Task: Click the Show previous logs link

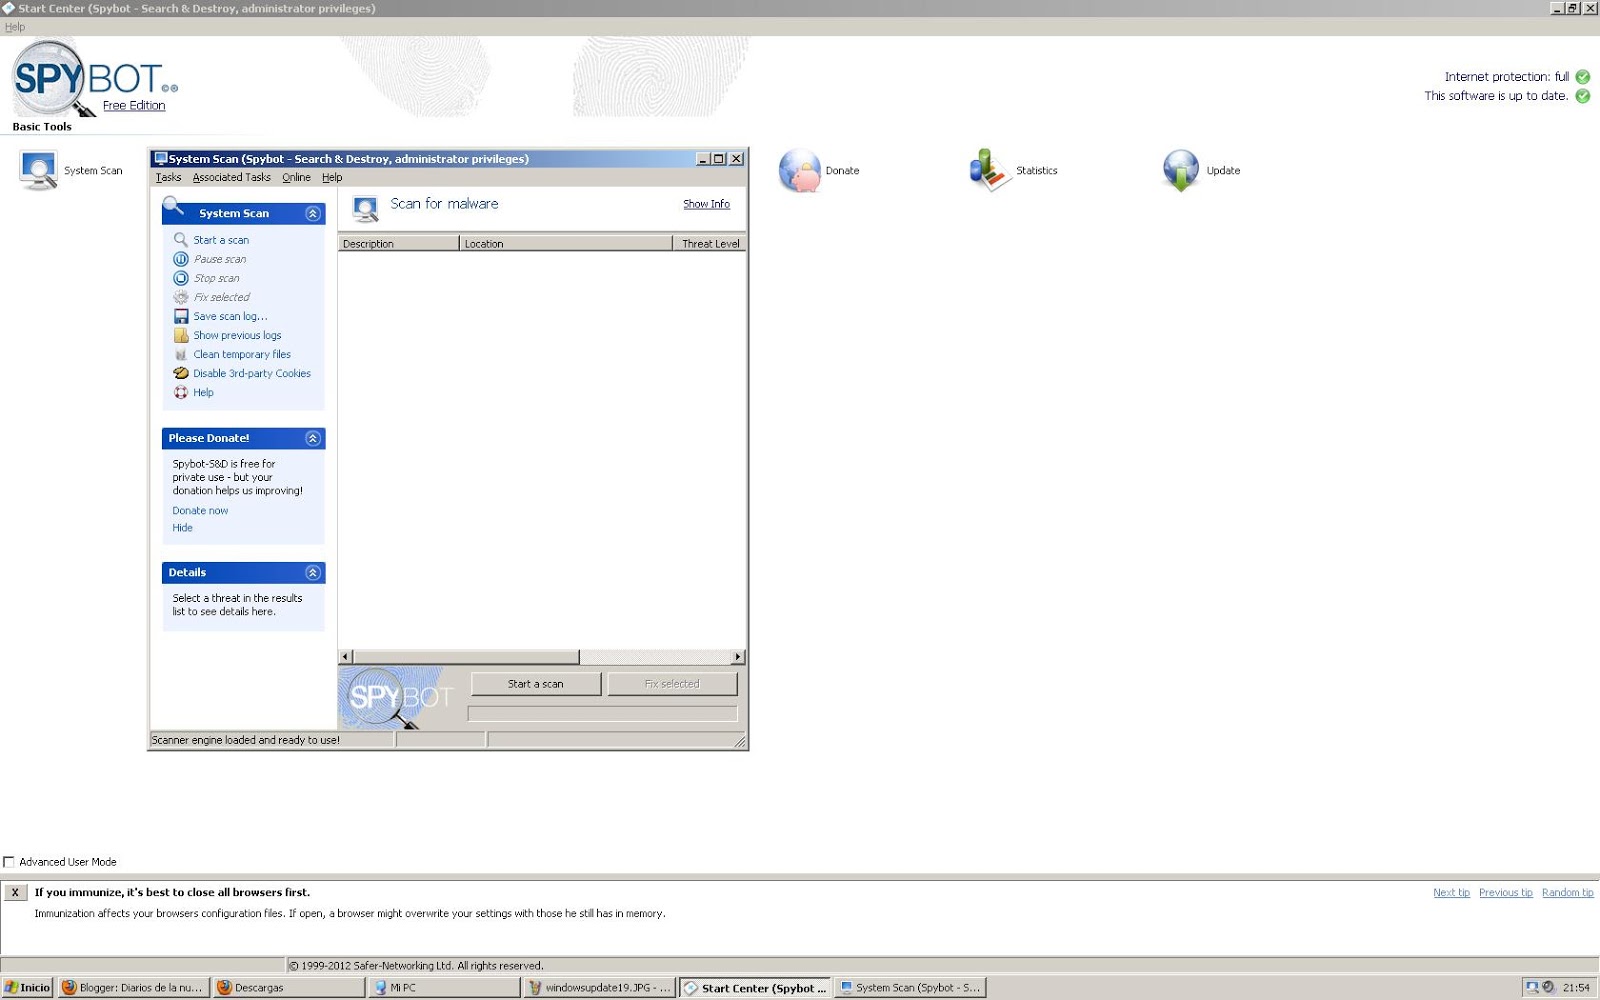Action: pos(237,336)
